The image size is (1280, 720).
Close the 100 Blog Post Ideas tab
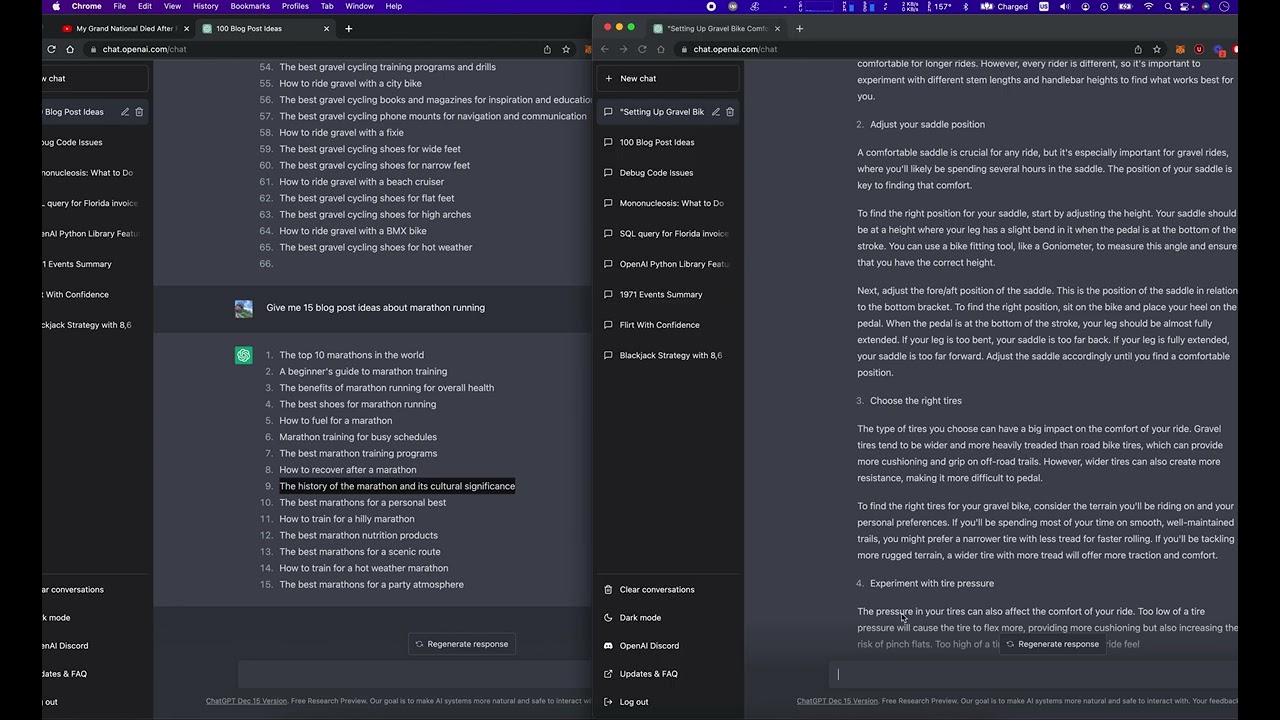[326, 28]
